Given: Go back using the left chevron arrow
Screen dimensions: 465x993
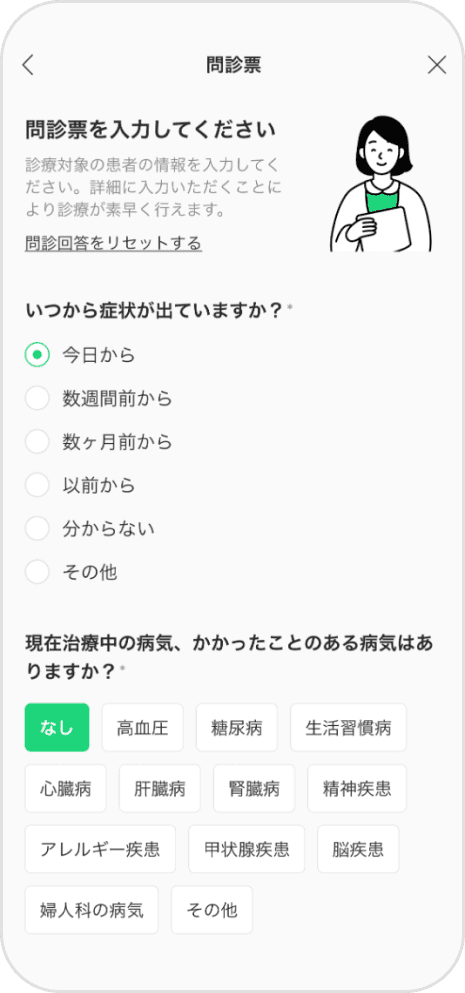Looking at the screenshot, I should pyautogui.click(x=28, y=65).
